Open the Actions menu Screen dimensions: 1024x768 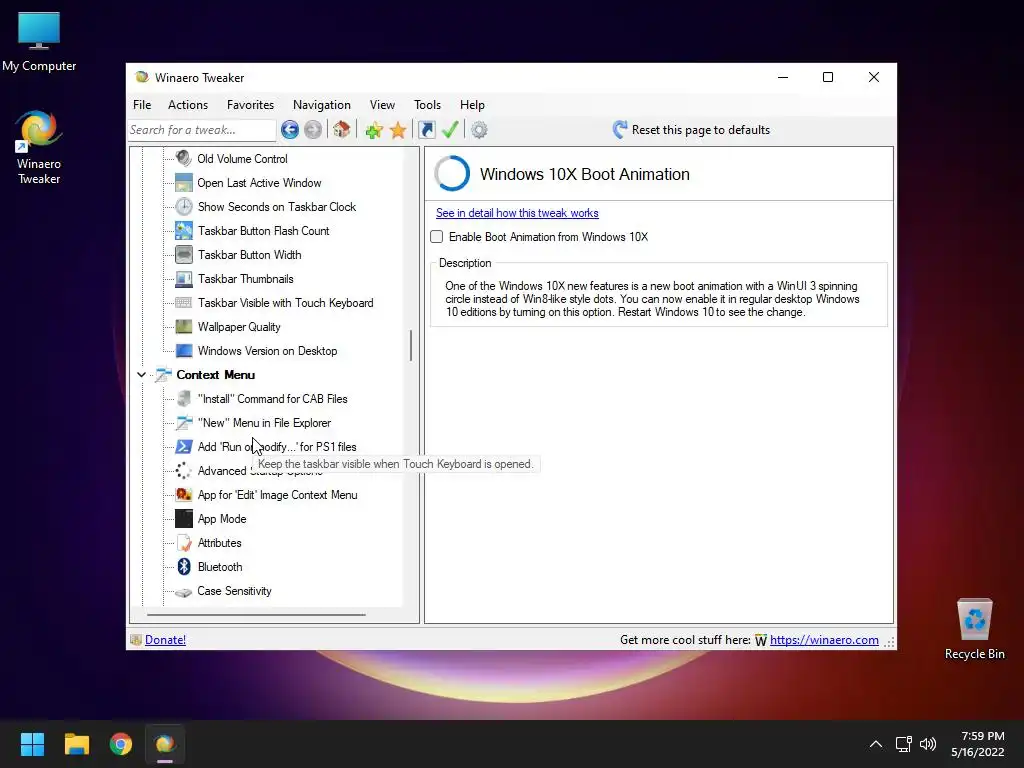pos(187,104)
